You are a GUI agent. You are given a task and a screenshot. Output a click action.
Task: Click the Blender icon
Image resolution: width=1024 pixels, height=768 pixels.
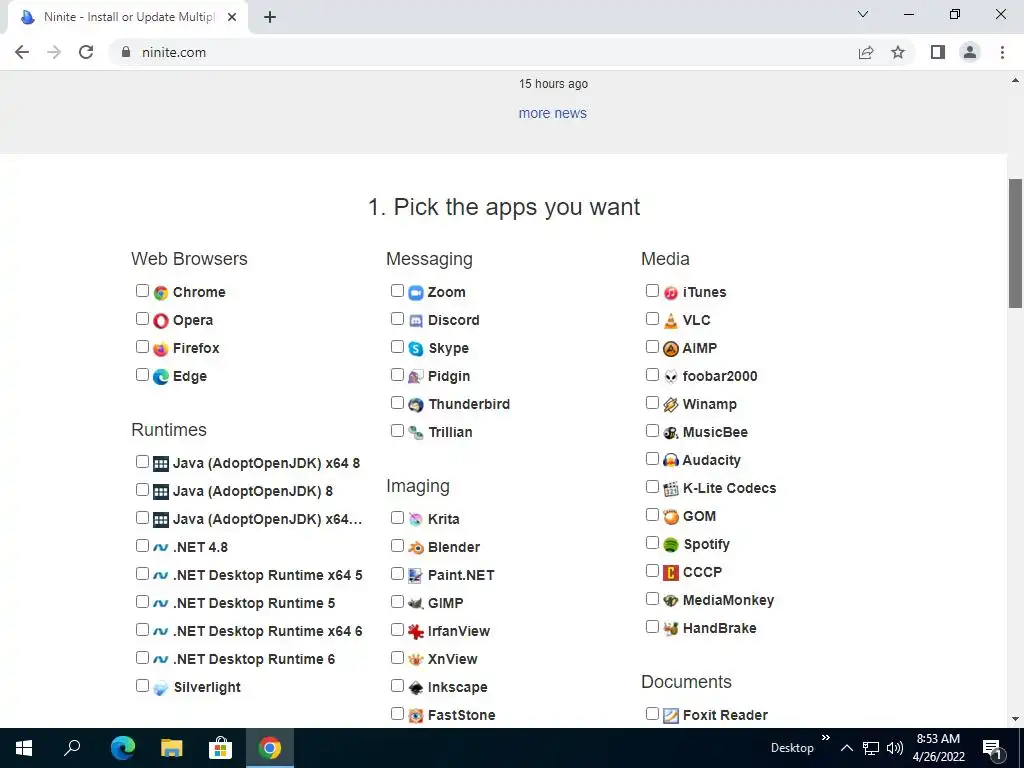[x=416, y=548]
